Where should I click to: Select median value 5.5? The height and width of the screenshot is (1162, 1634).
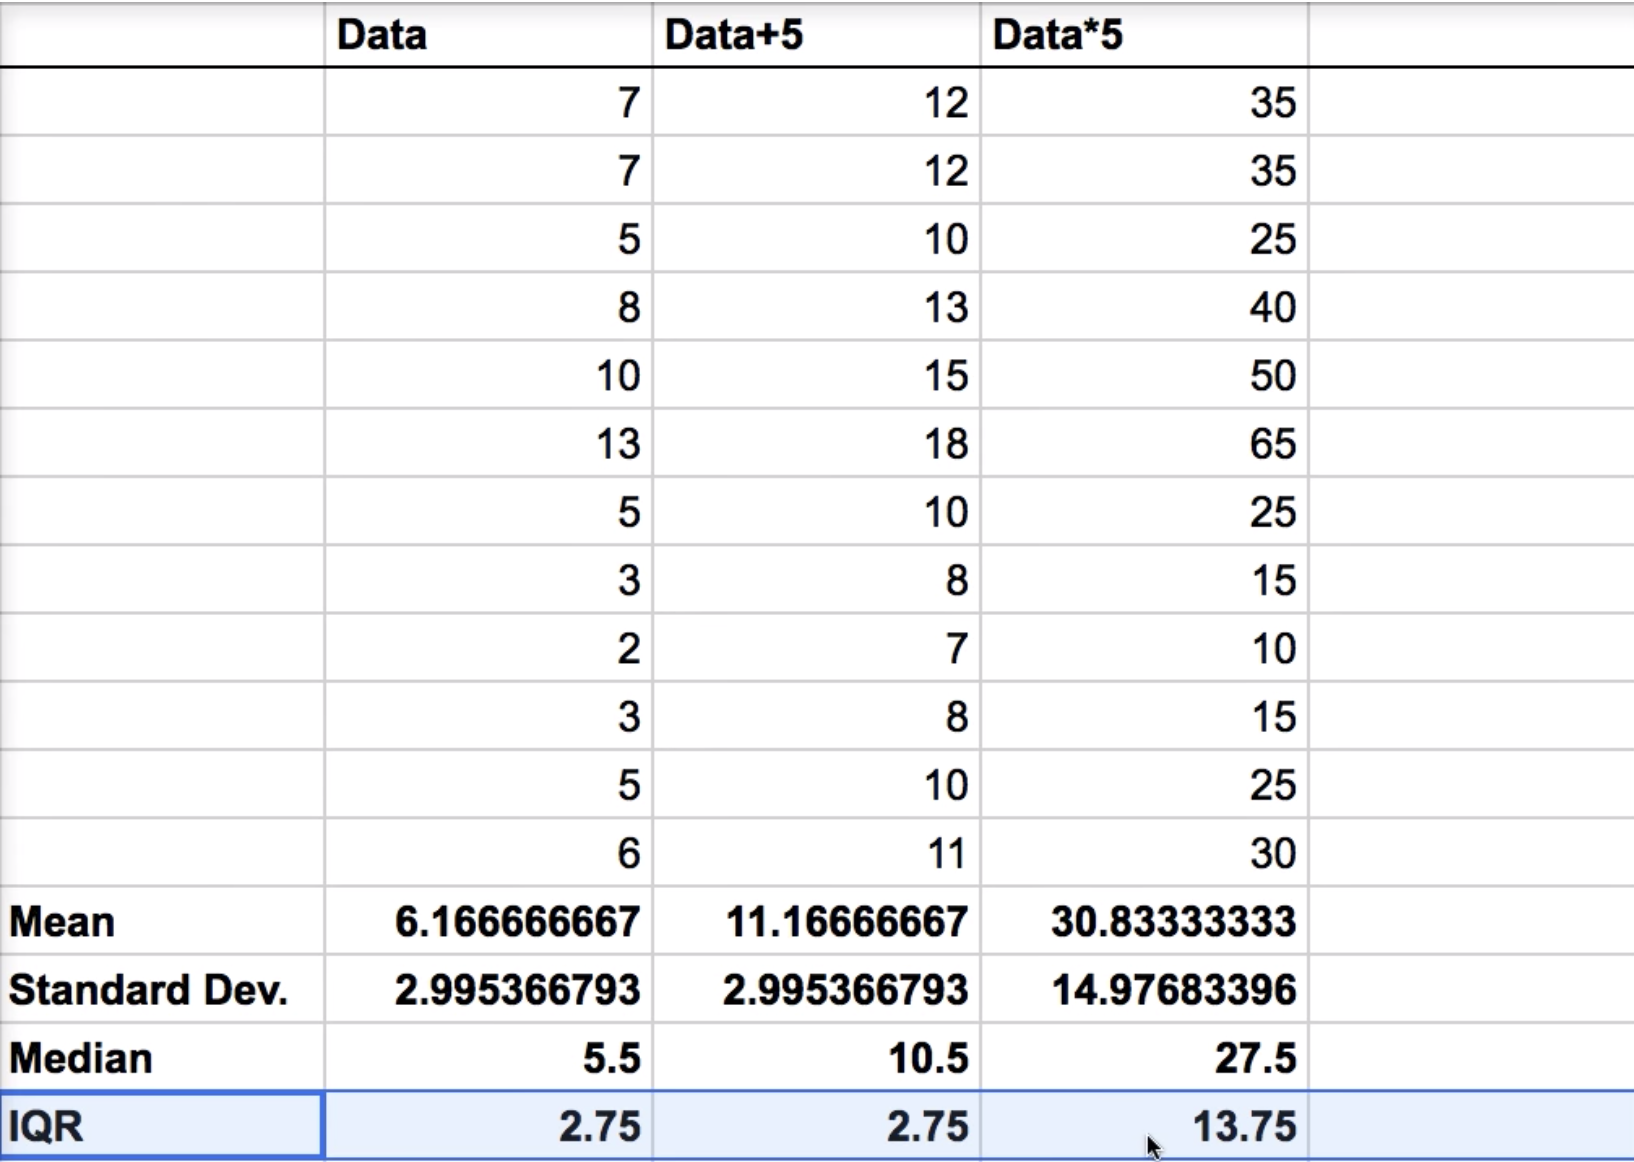tap(489, 1057)
